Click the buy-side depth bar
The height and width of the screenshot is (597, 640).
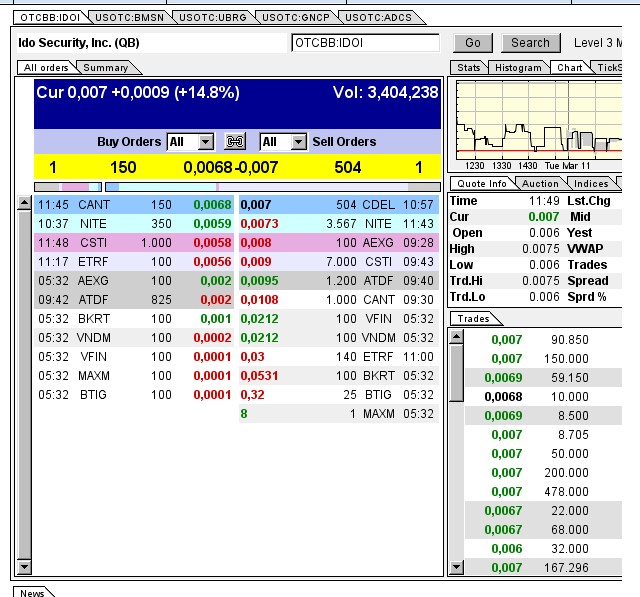[68, 187]
